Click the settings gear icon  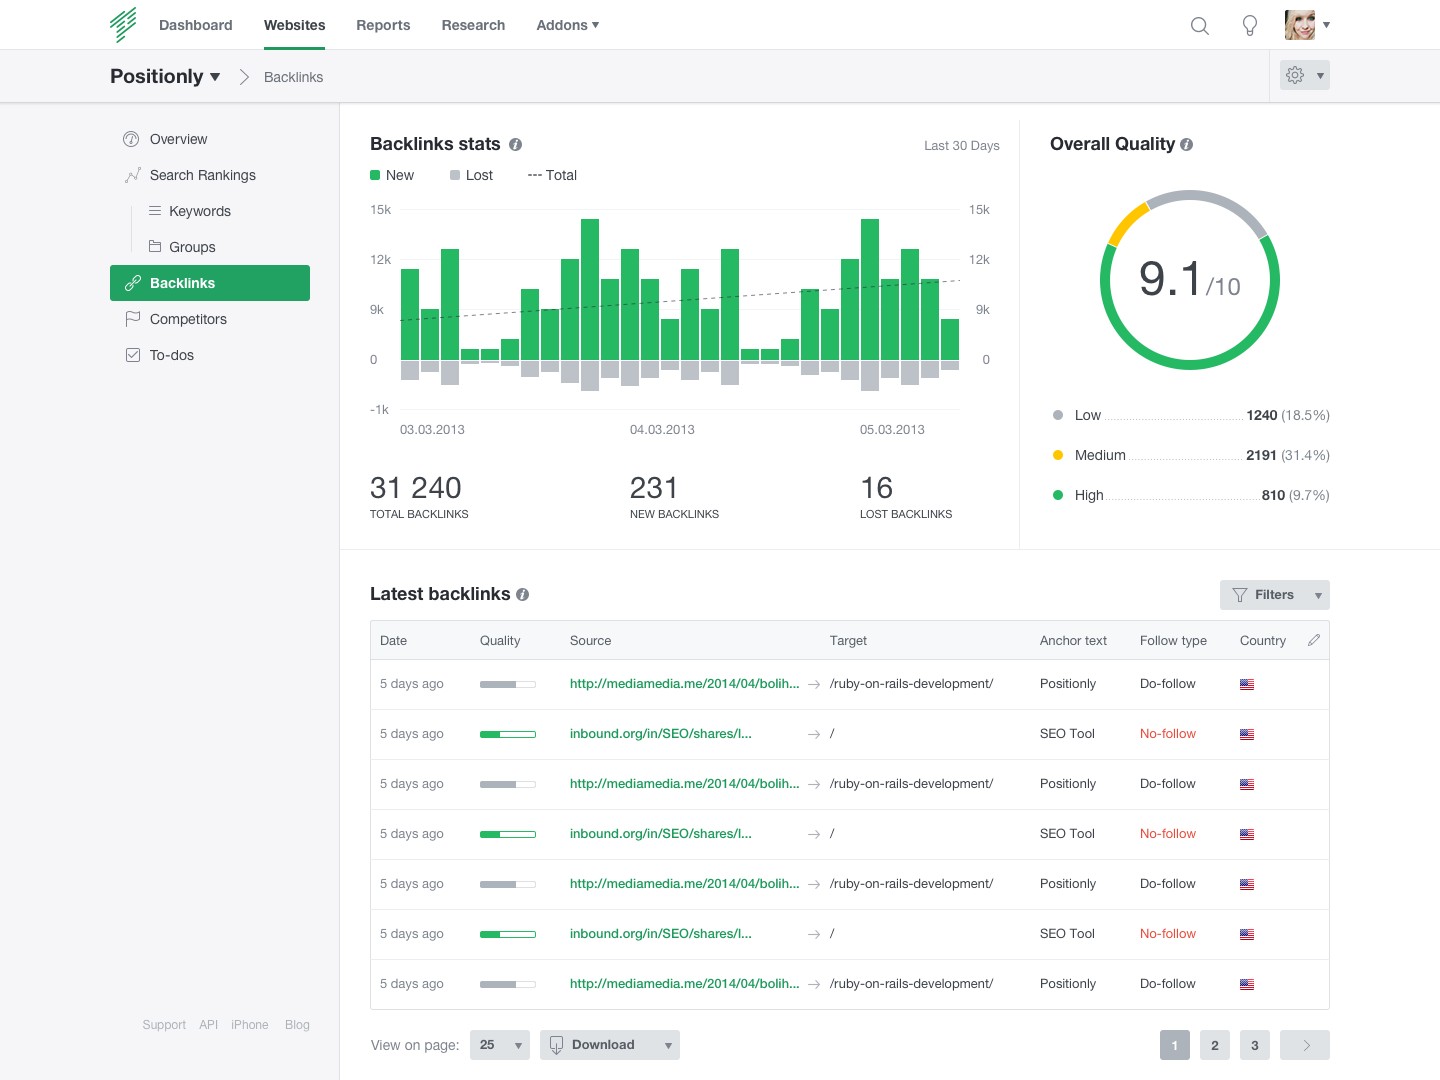pyautogui.click(x=1295, y=75)
